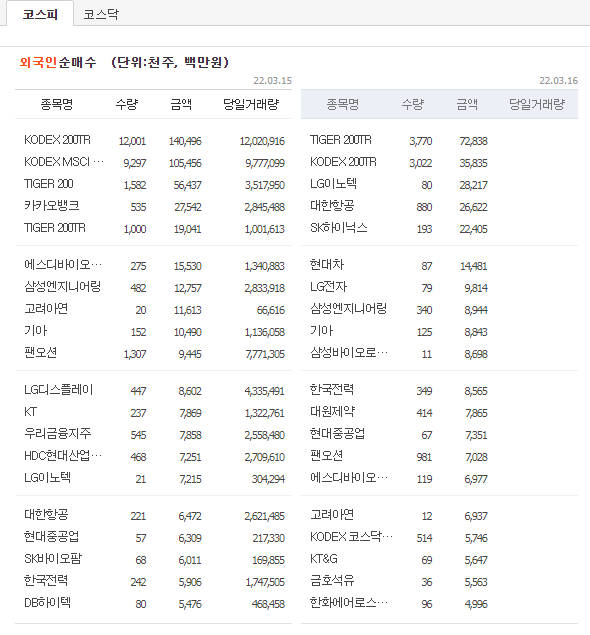Click TIGER 200TR in the 22.03.15 table
This screenshot has height=635, width=590.
(x=55, y=228)
